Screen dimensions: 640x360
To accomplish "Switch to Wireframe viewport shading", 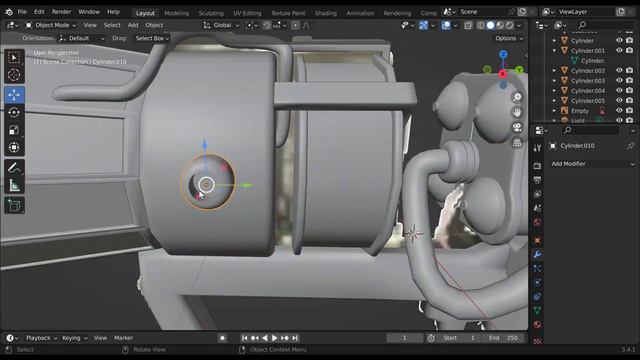I will (x=481, y=25).
